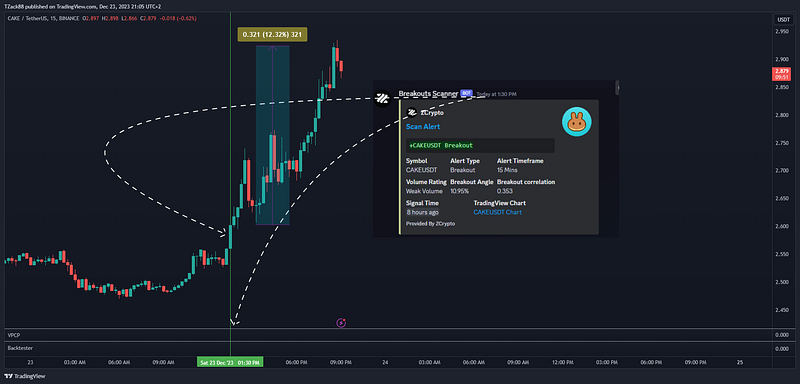
Task: Click the 12:00 PM time axis label
Action: point(563,362)
